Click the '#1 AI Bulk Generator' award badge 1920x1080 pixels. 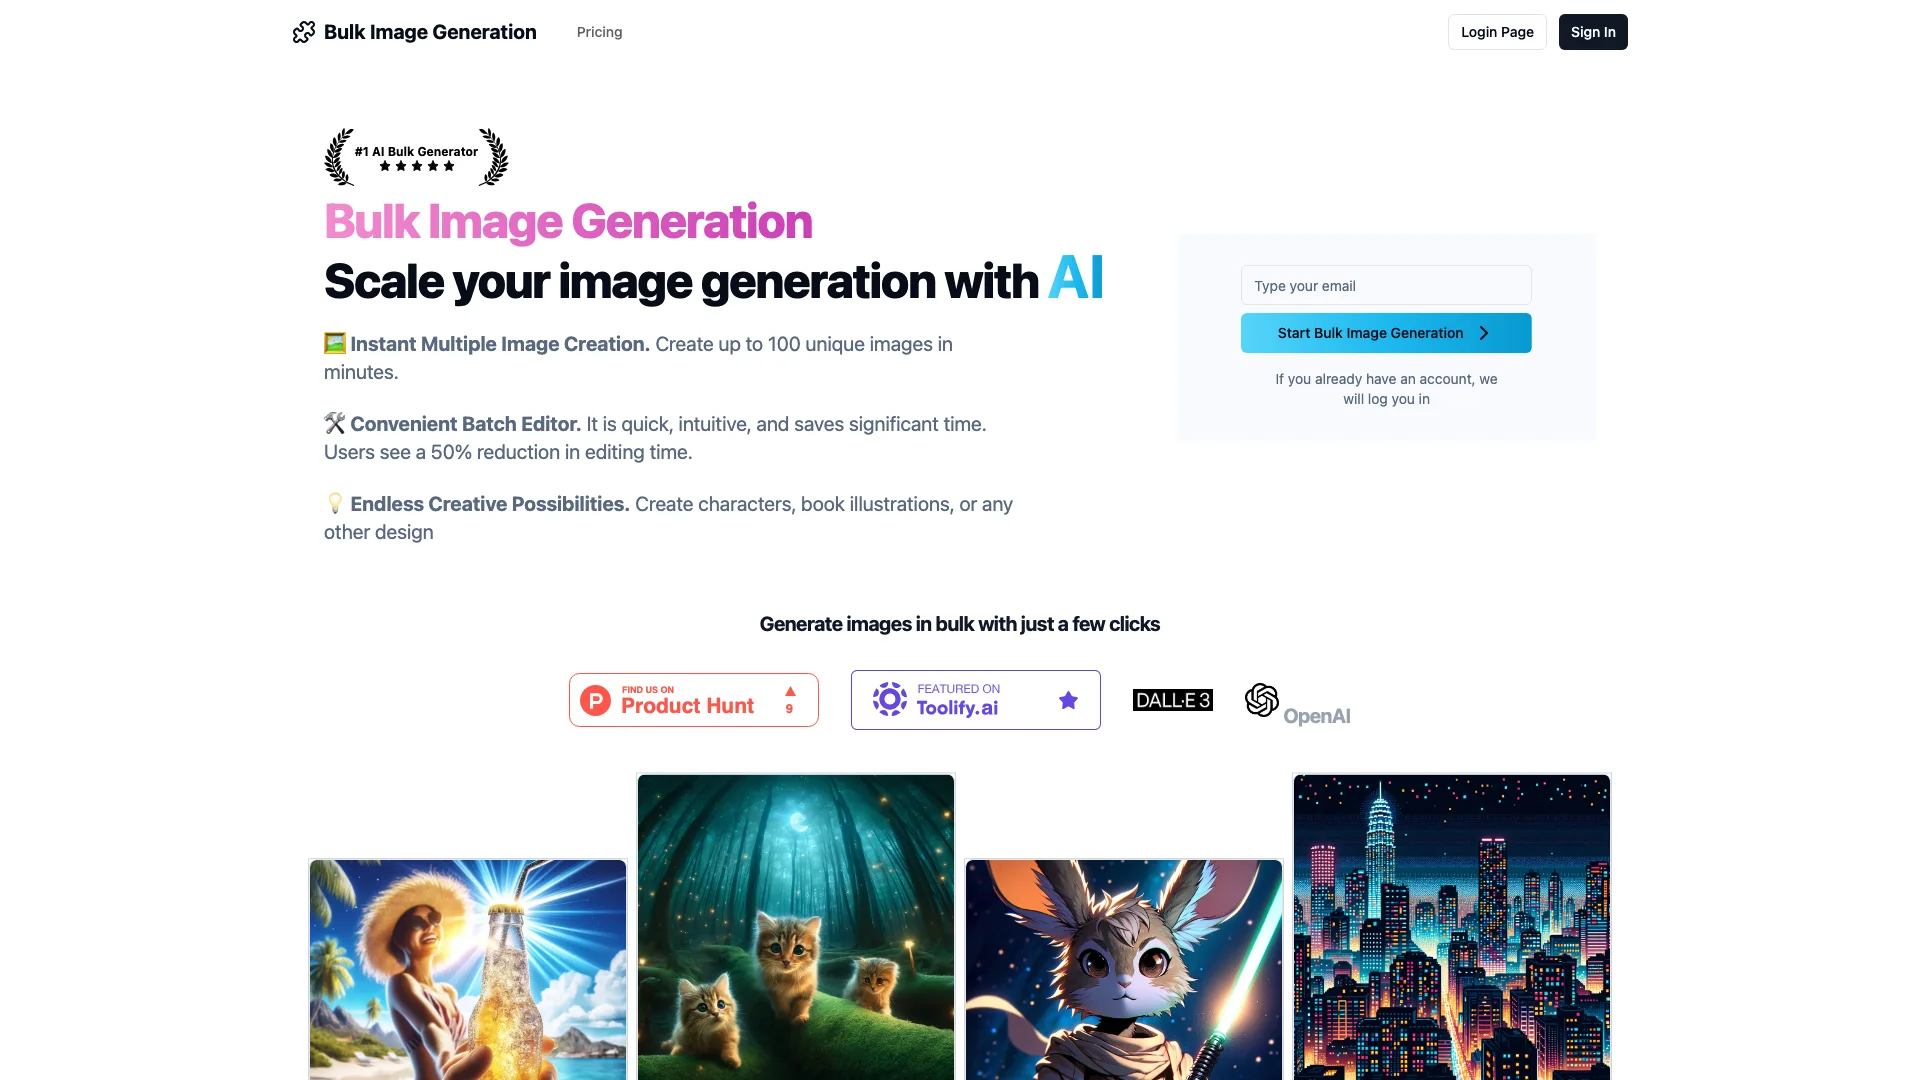pyautogui.click(x=417, y=156)
